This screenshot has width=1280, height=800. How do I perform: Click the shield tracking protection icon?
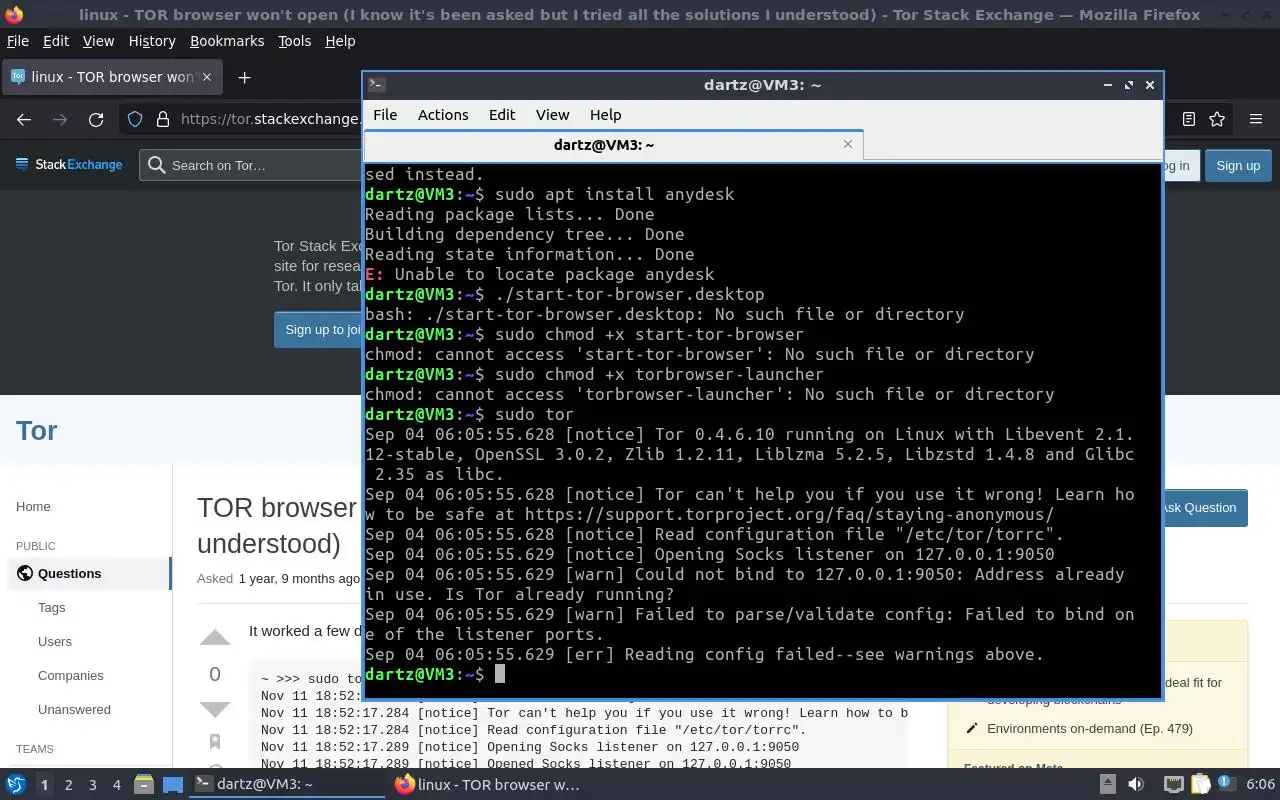point(135,119)
